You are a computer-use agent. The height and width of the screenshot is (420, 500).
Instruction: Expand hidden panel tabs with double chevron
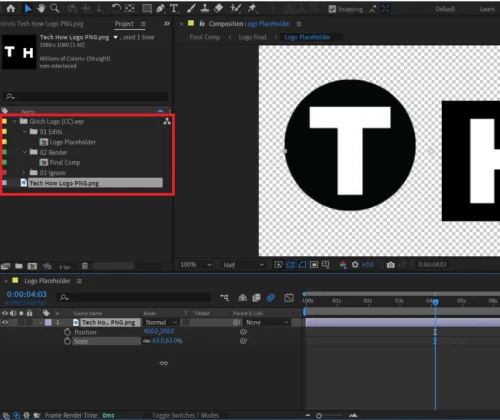point(167,24)
